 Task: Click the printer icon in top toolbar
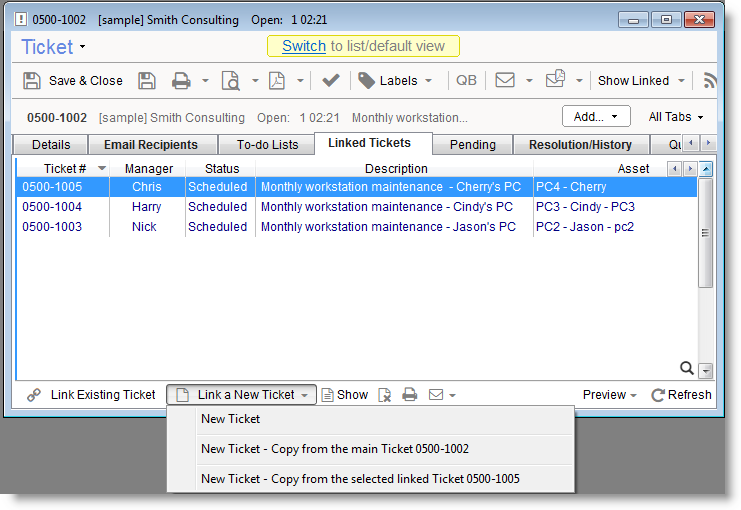[180, 81]
